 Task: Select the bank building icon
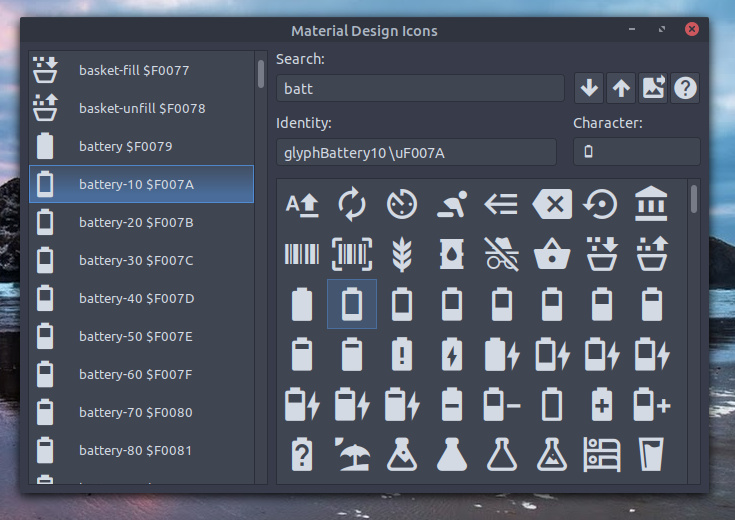[652, 203]
